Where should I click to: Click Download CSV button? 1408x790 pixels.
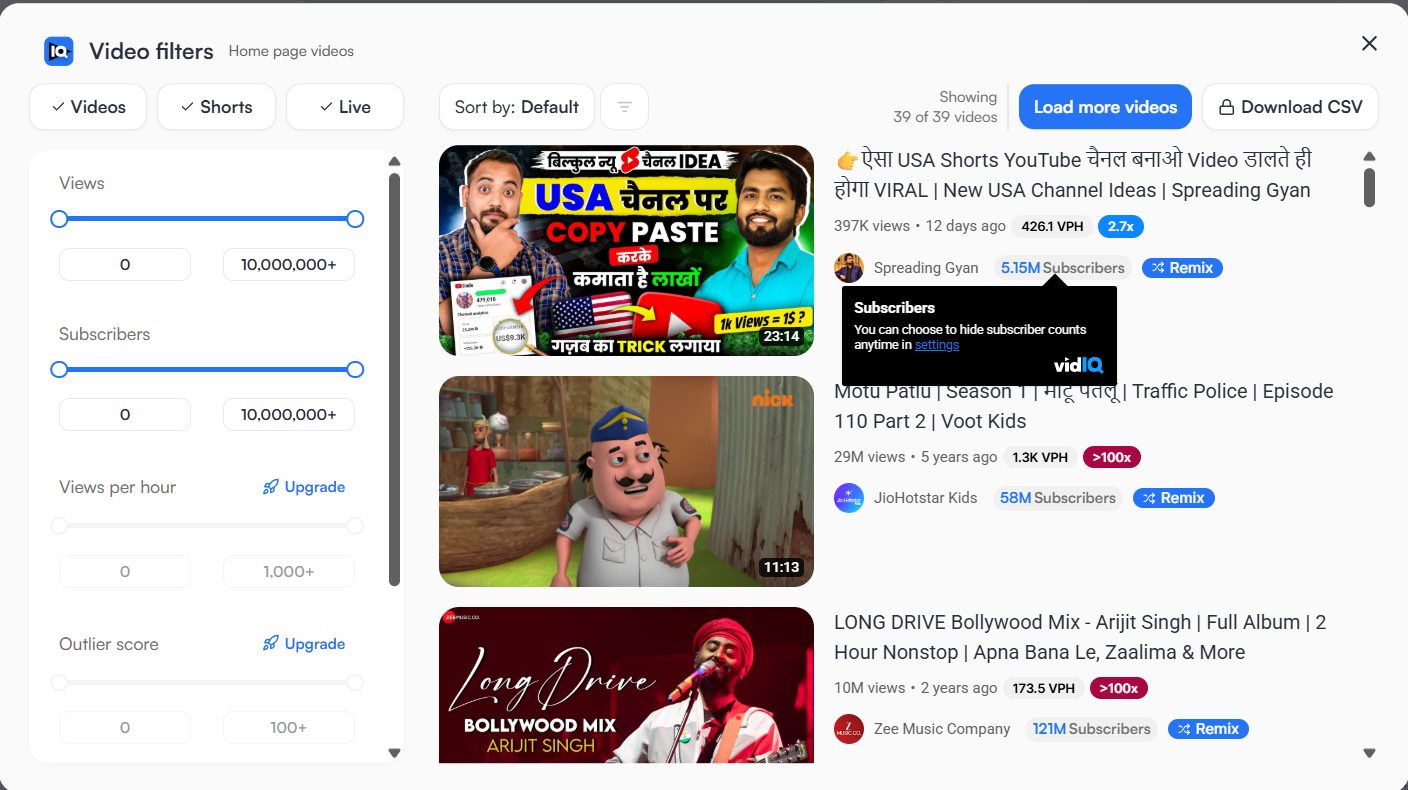click(x=1290, y=107)
